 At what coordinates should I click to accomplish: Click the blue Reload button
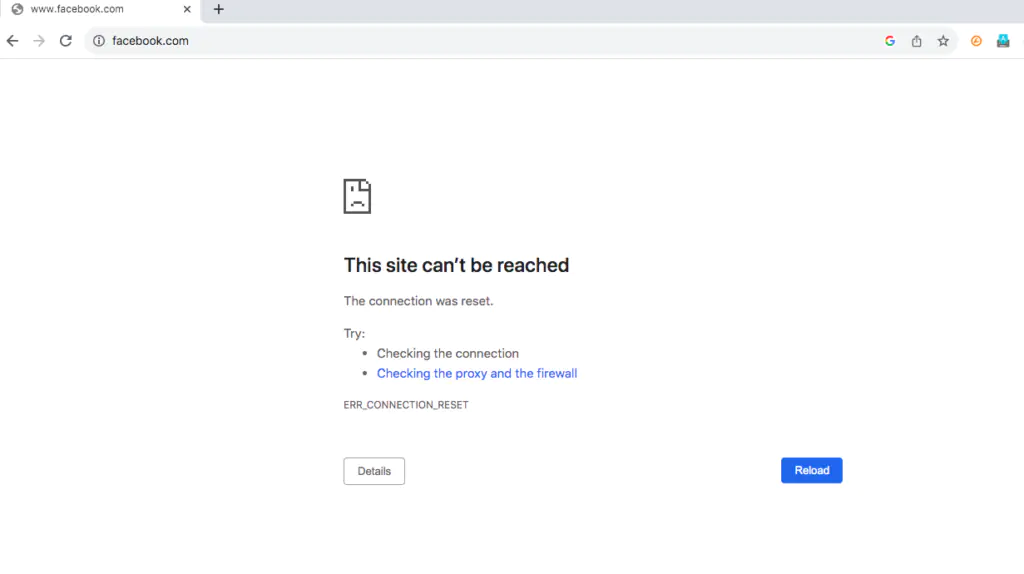(812, 470)
